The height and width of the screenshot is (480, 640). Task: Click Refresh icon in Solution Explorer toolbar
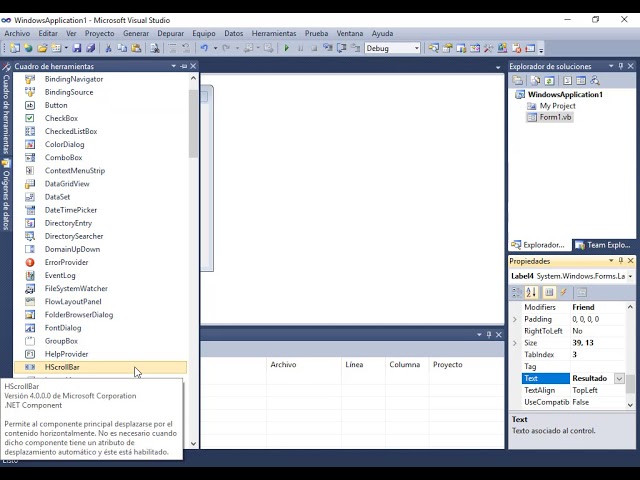click(549, 80)
